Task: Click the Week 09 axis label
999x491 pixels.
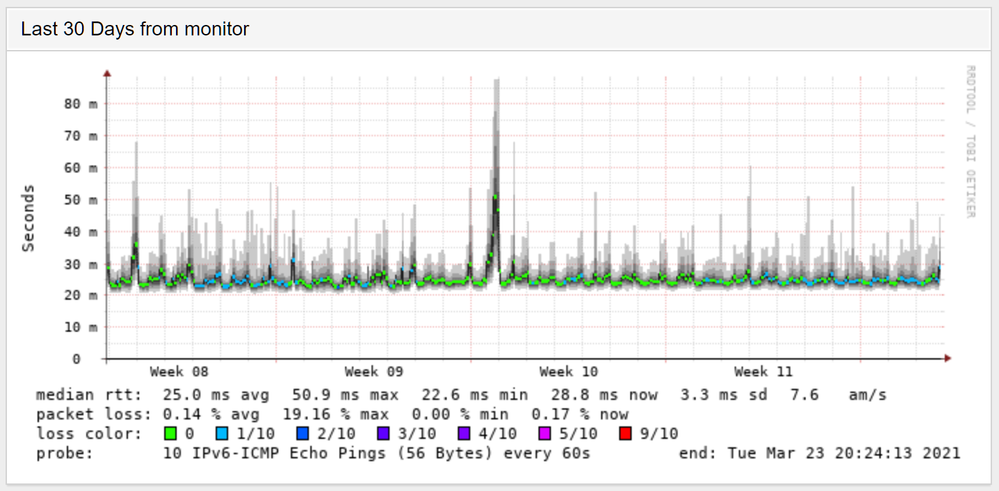Action: pyautogui.click(x=373, y=371)
